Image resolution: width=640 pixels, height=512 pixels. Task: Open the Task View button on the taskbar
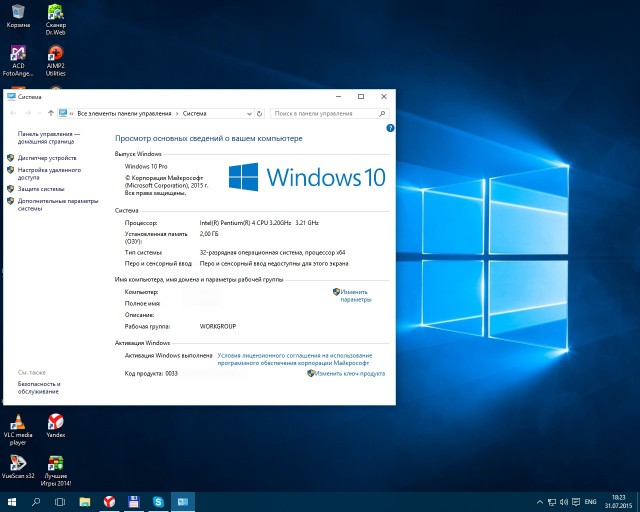[60, 501]
